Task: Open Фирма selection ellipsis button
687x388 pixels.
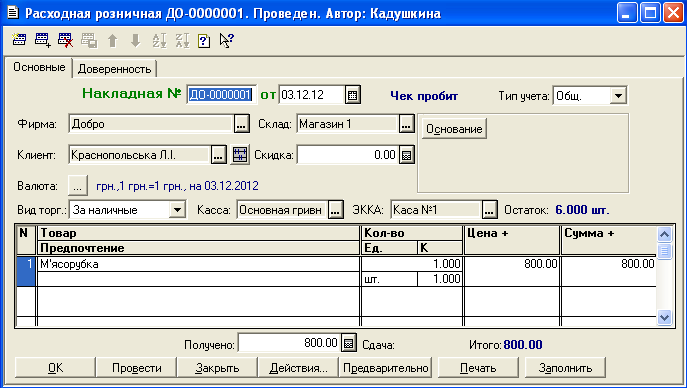Action: (241, 124)
